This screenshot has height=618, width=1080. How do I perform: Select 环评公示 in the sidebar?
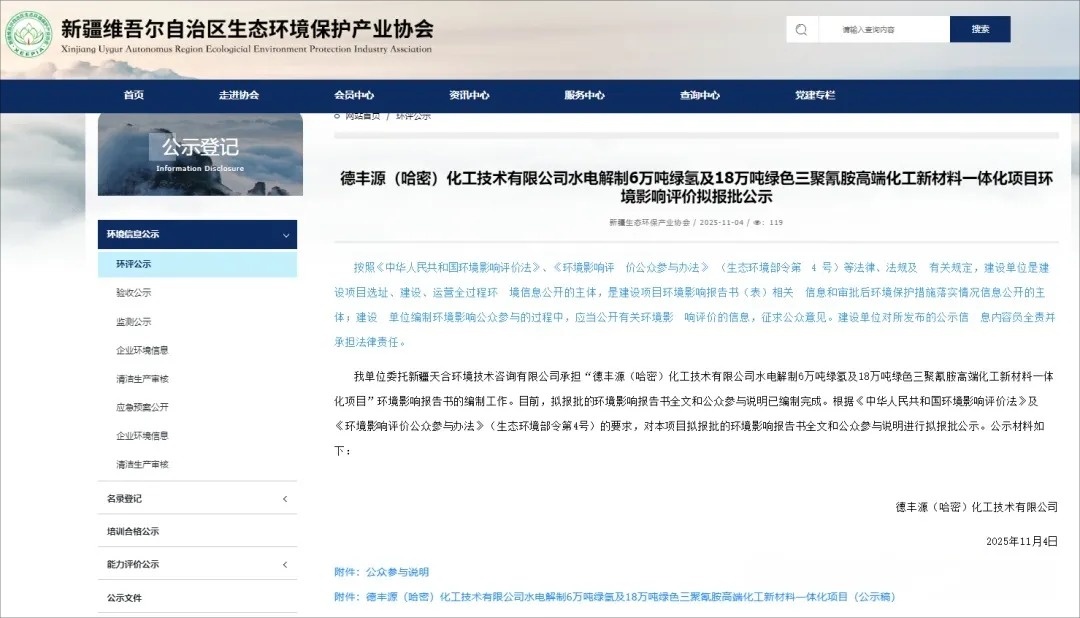click(x=134, y=264)
